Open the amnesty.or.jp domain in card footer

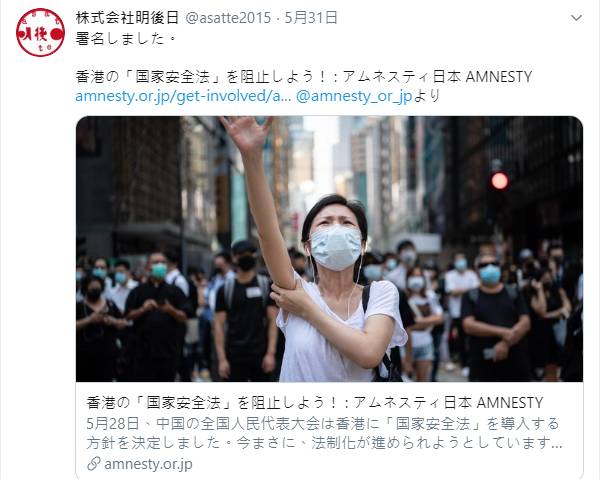click(148, 464)
